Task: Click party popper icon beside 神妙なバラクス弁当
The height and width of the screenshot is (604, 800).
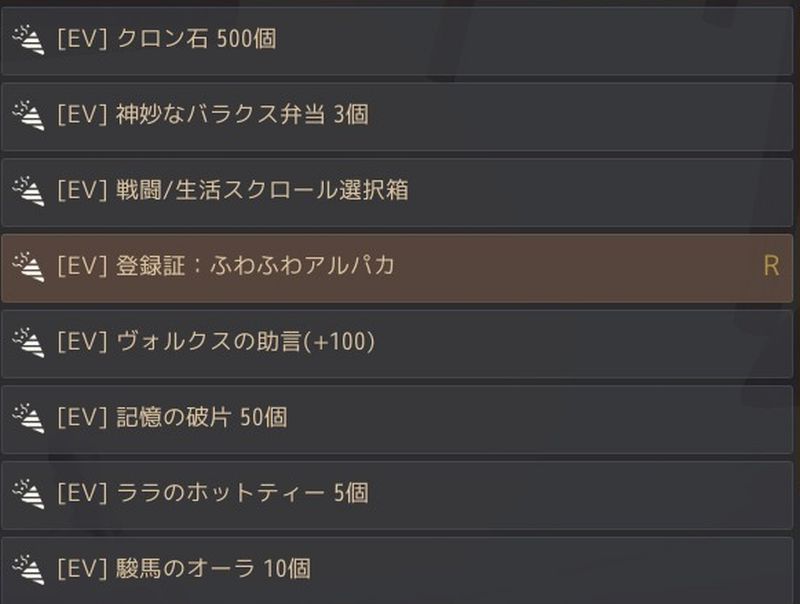Action: 27,115
